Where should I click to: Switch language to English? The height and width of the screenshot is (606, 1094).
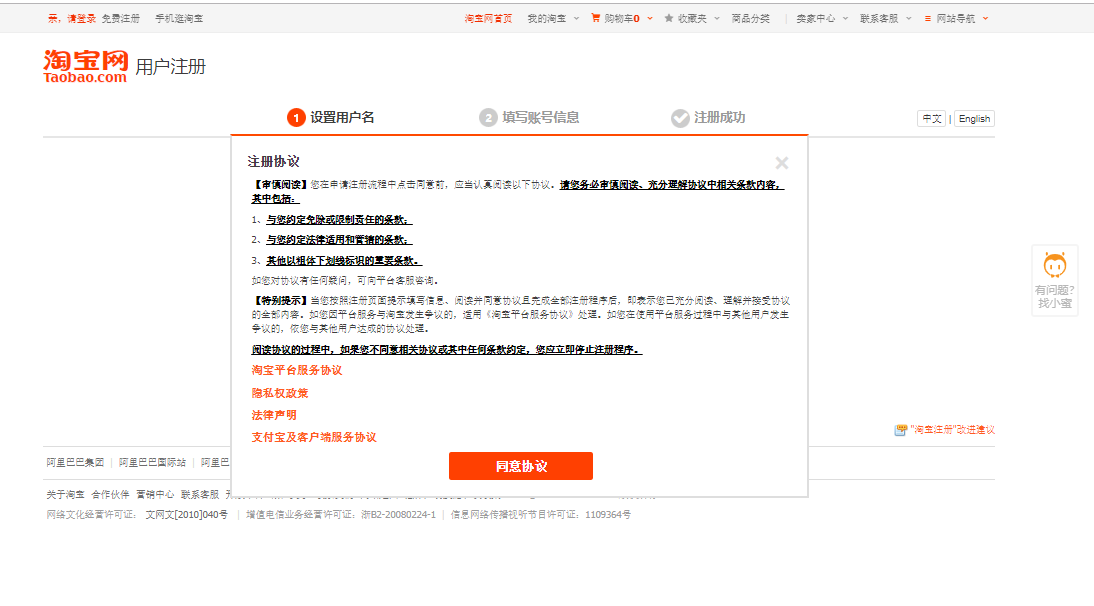click(974, 119)
